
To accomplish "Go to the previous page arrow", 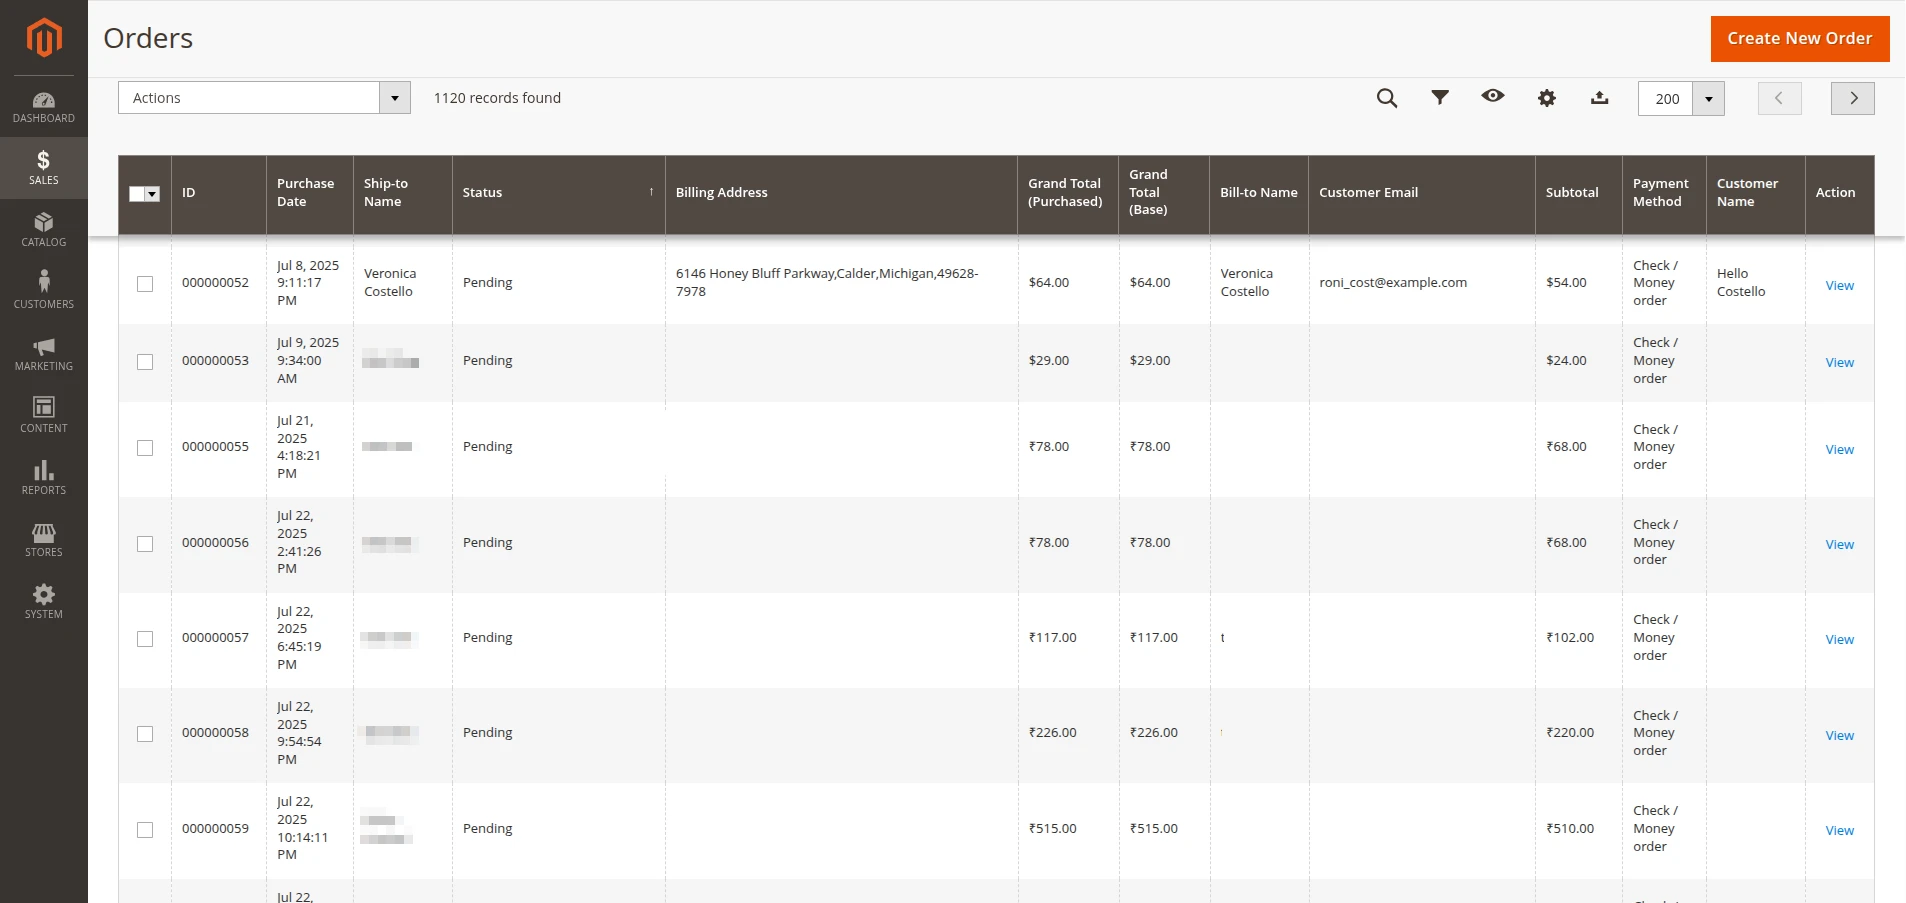I will click(1780, 98).
